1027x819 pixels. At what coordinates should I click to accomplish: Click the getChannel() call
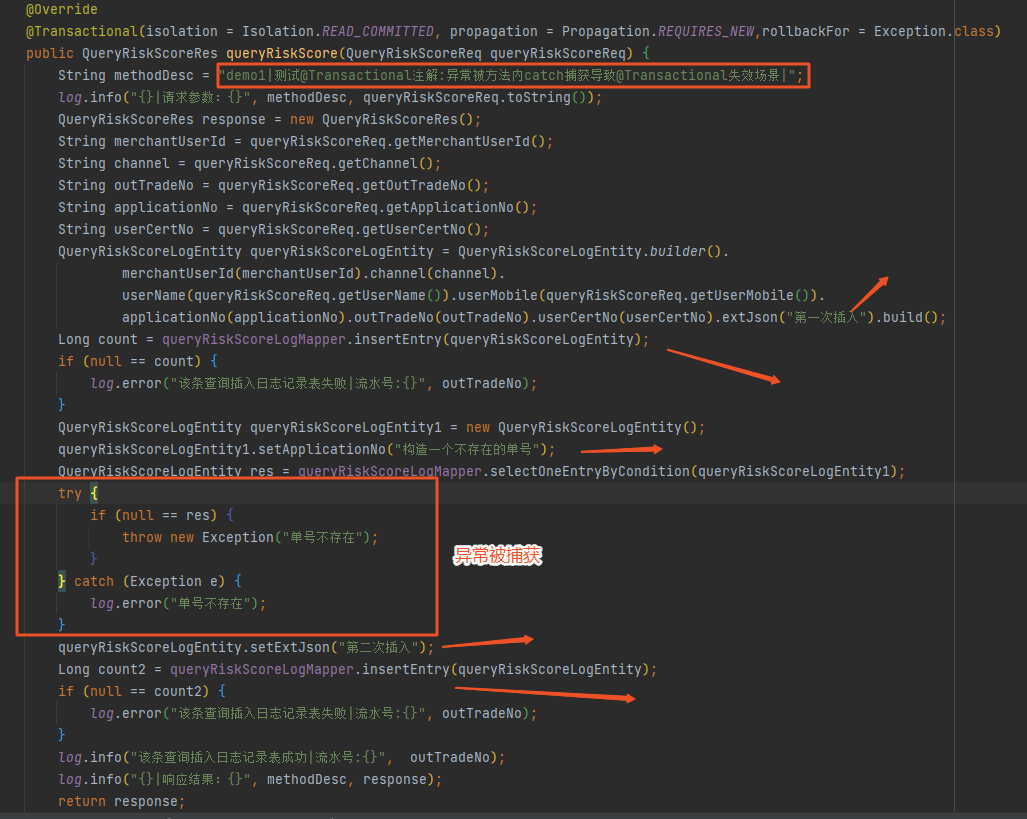386,163
